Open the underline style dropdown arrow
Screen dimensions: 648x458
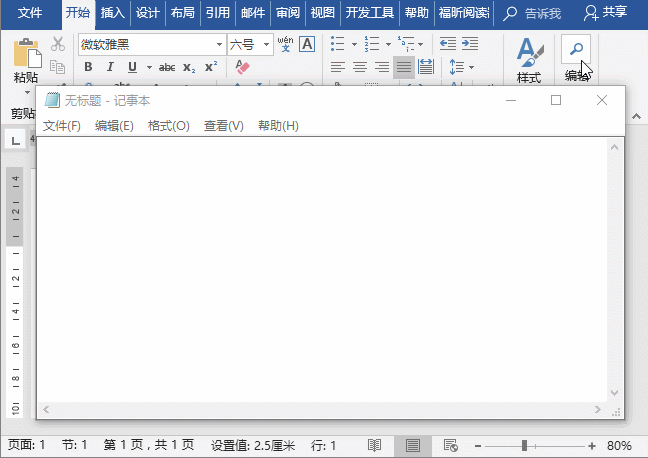click(x=149, y=67)
